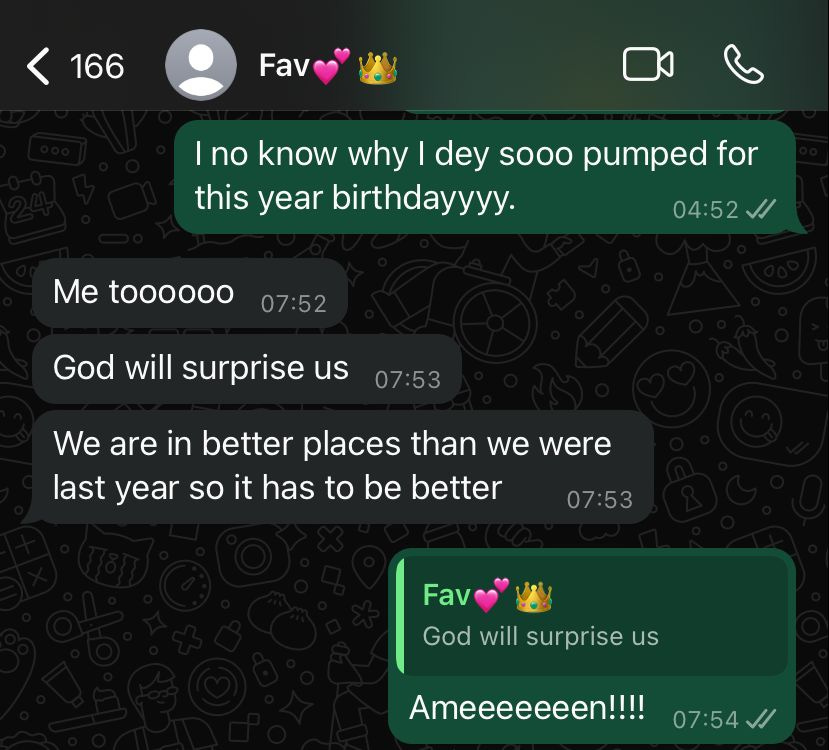
Task: Tap read receipt ticks on 04:52 message
Action: (760, 209)
